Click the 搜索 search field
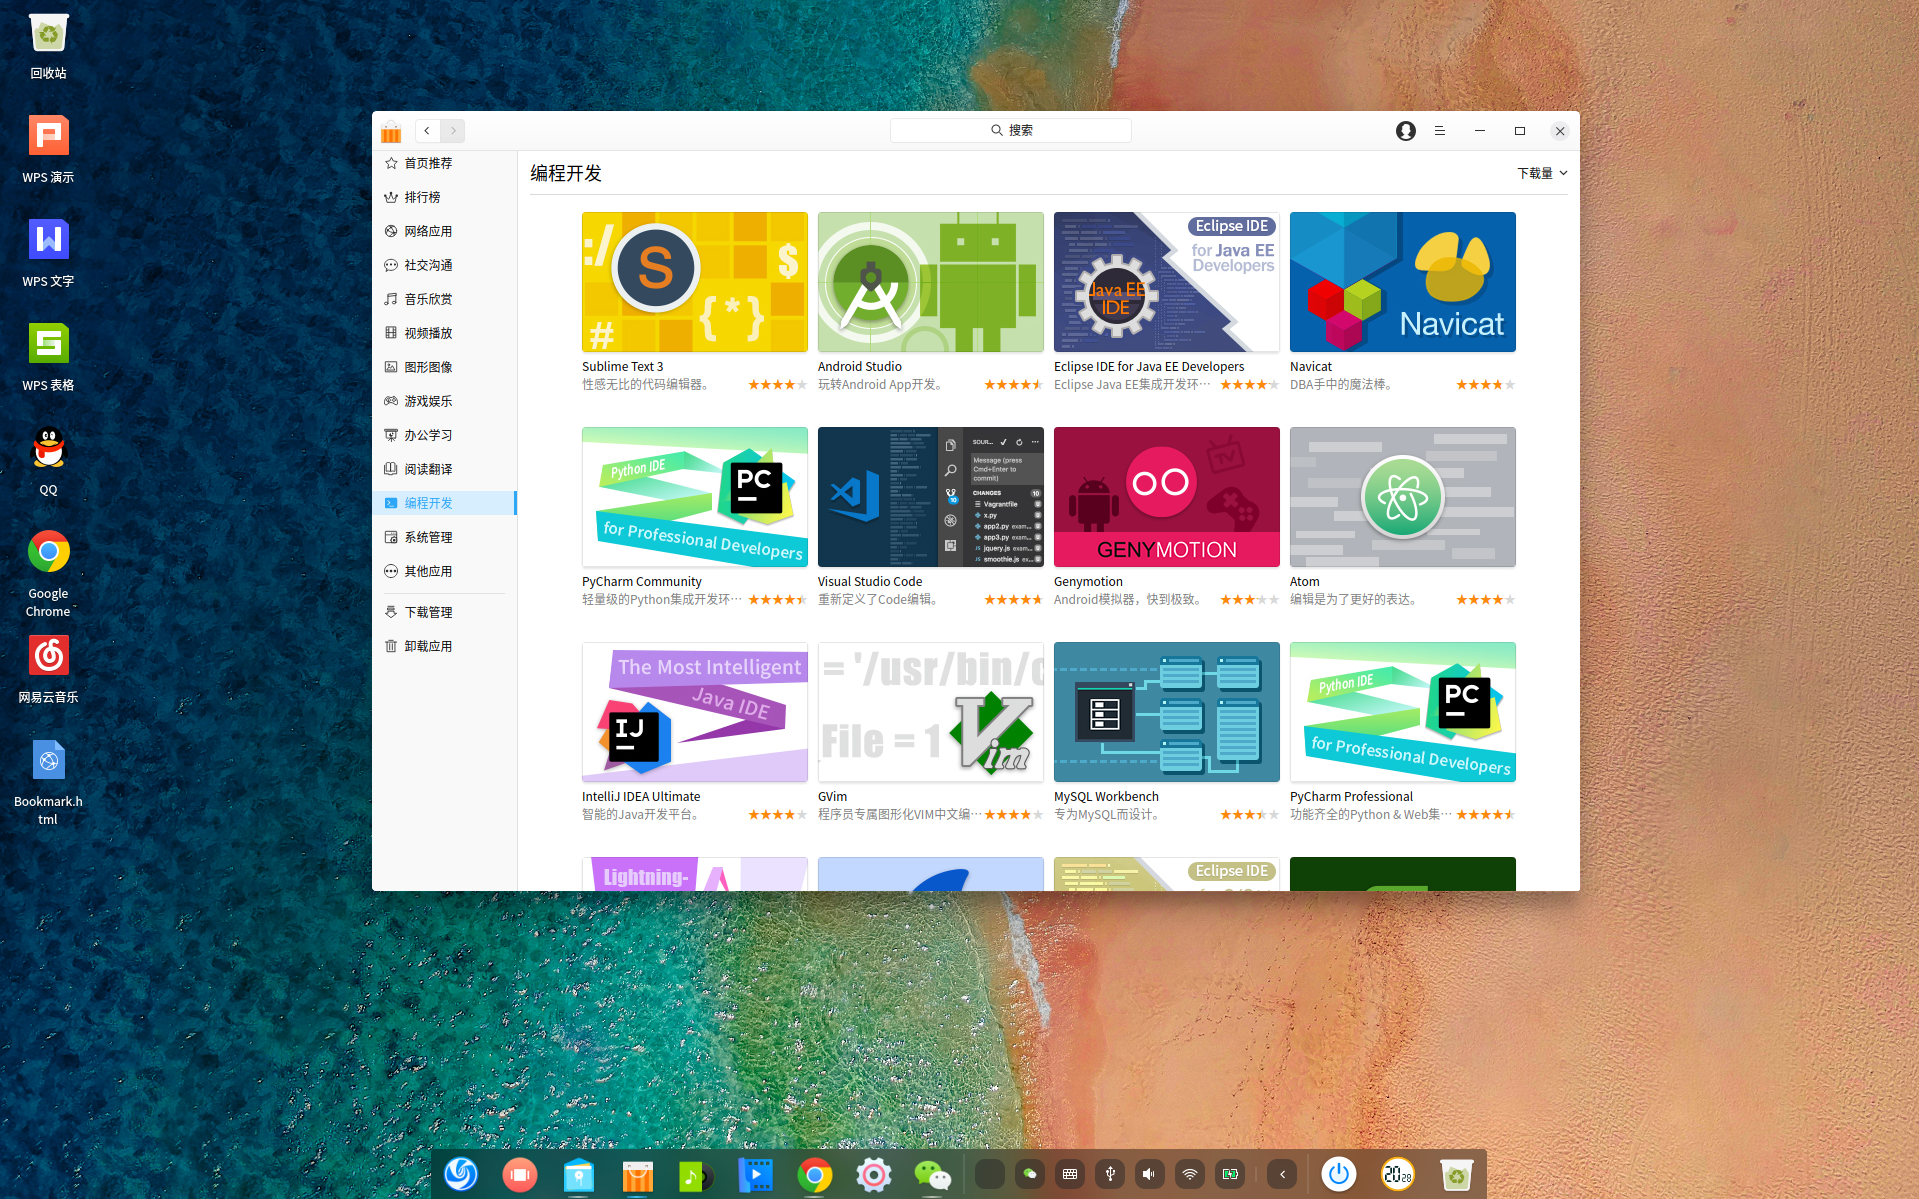Viewport: 1919px width, 1199px height. point(1010,131)
